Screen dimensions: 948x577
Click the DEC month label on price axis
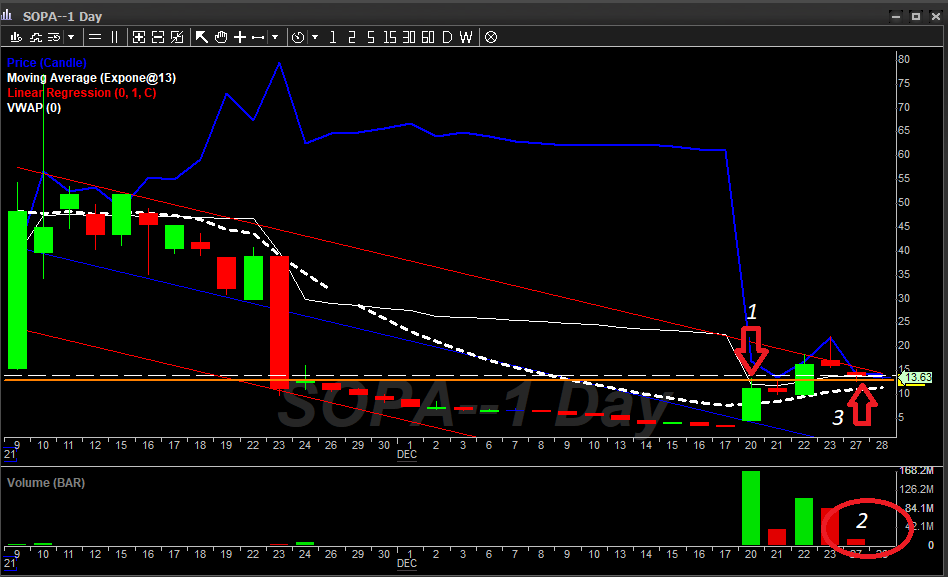pyautogui.click(x=407, y=455)
